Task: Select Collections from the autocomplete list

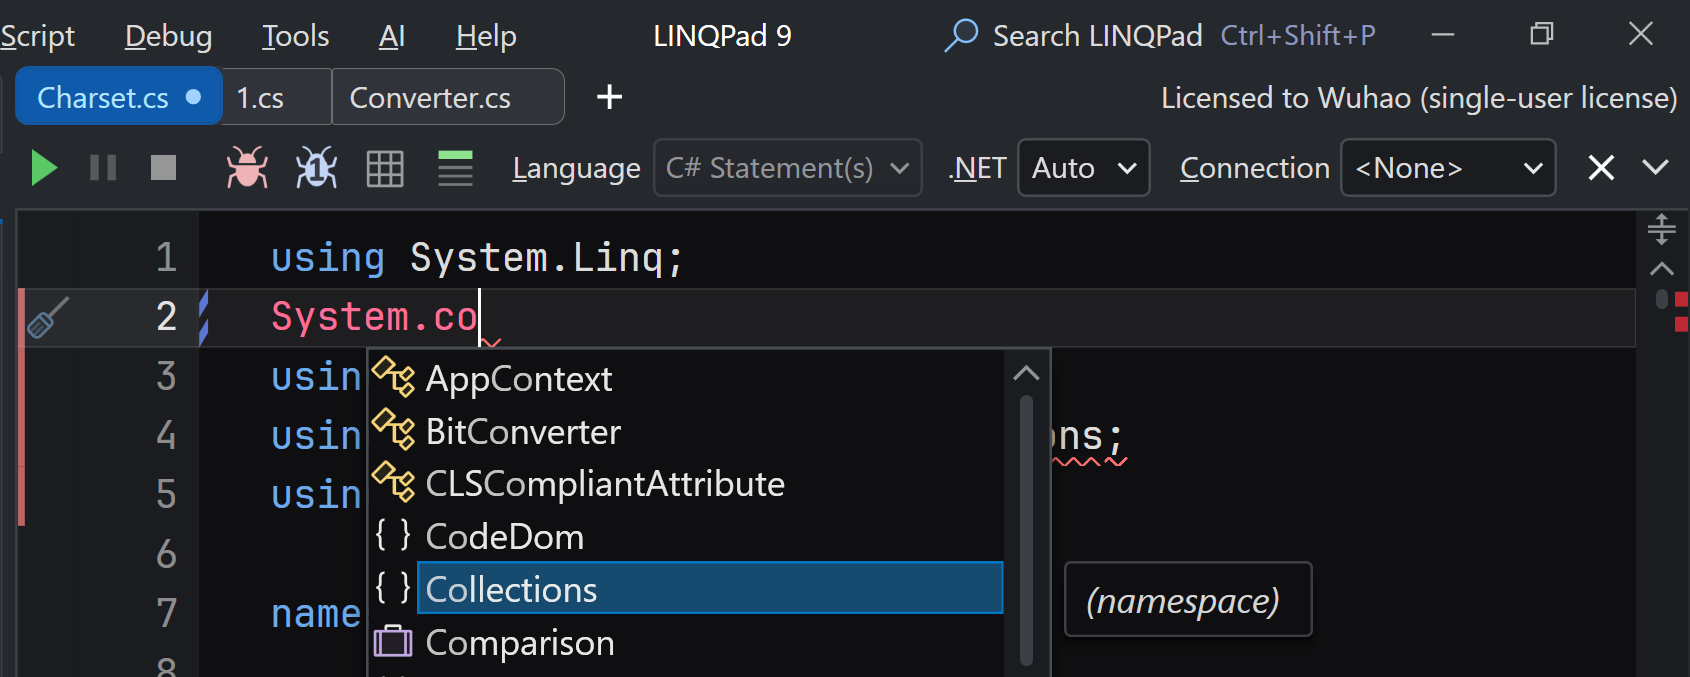Action: pyautogui.click(x=511, y=589)
